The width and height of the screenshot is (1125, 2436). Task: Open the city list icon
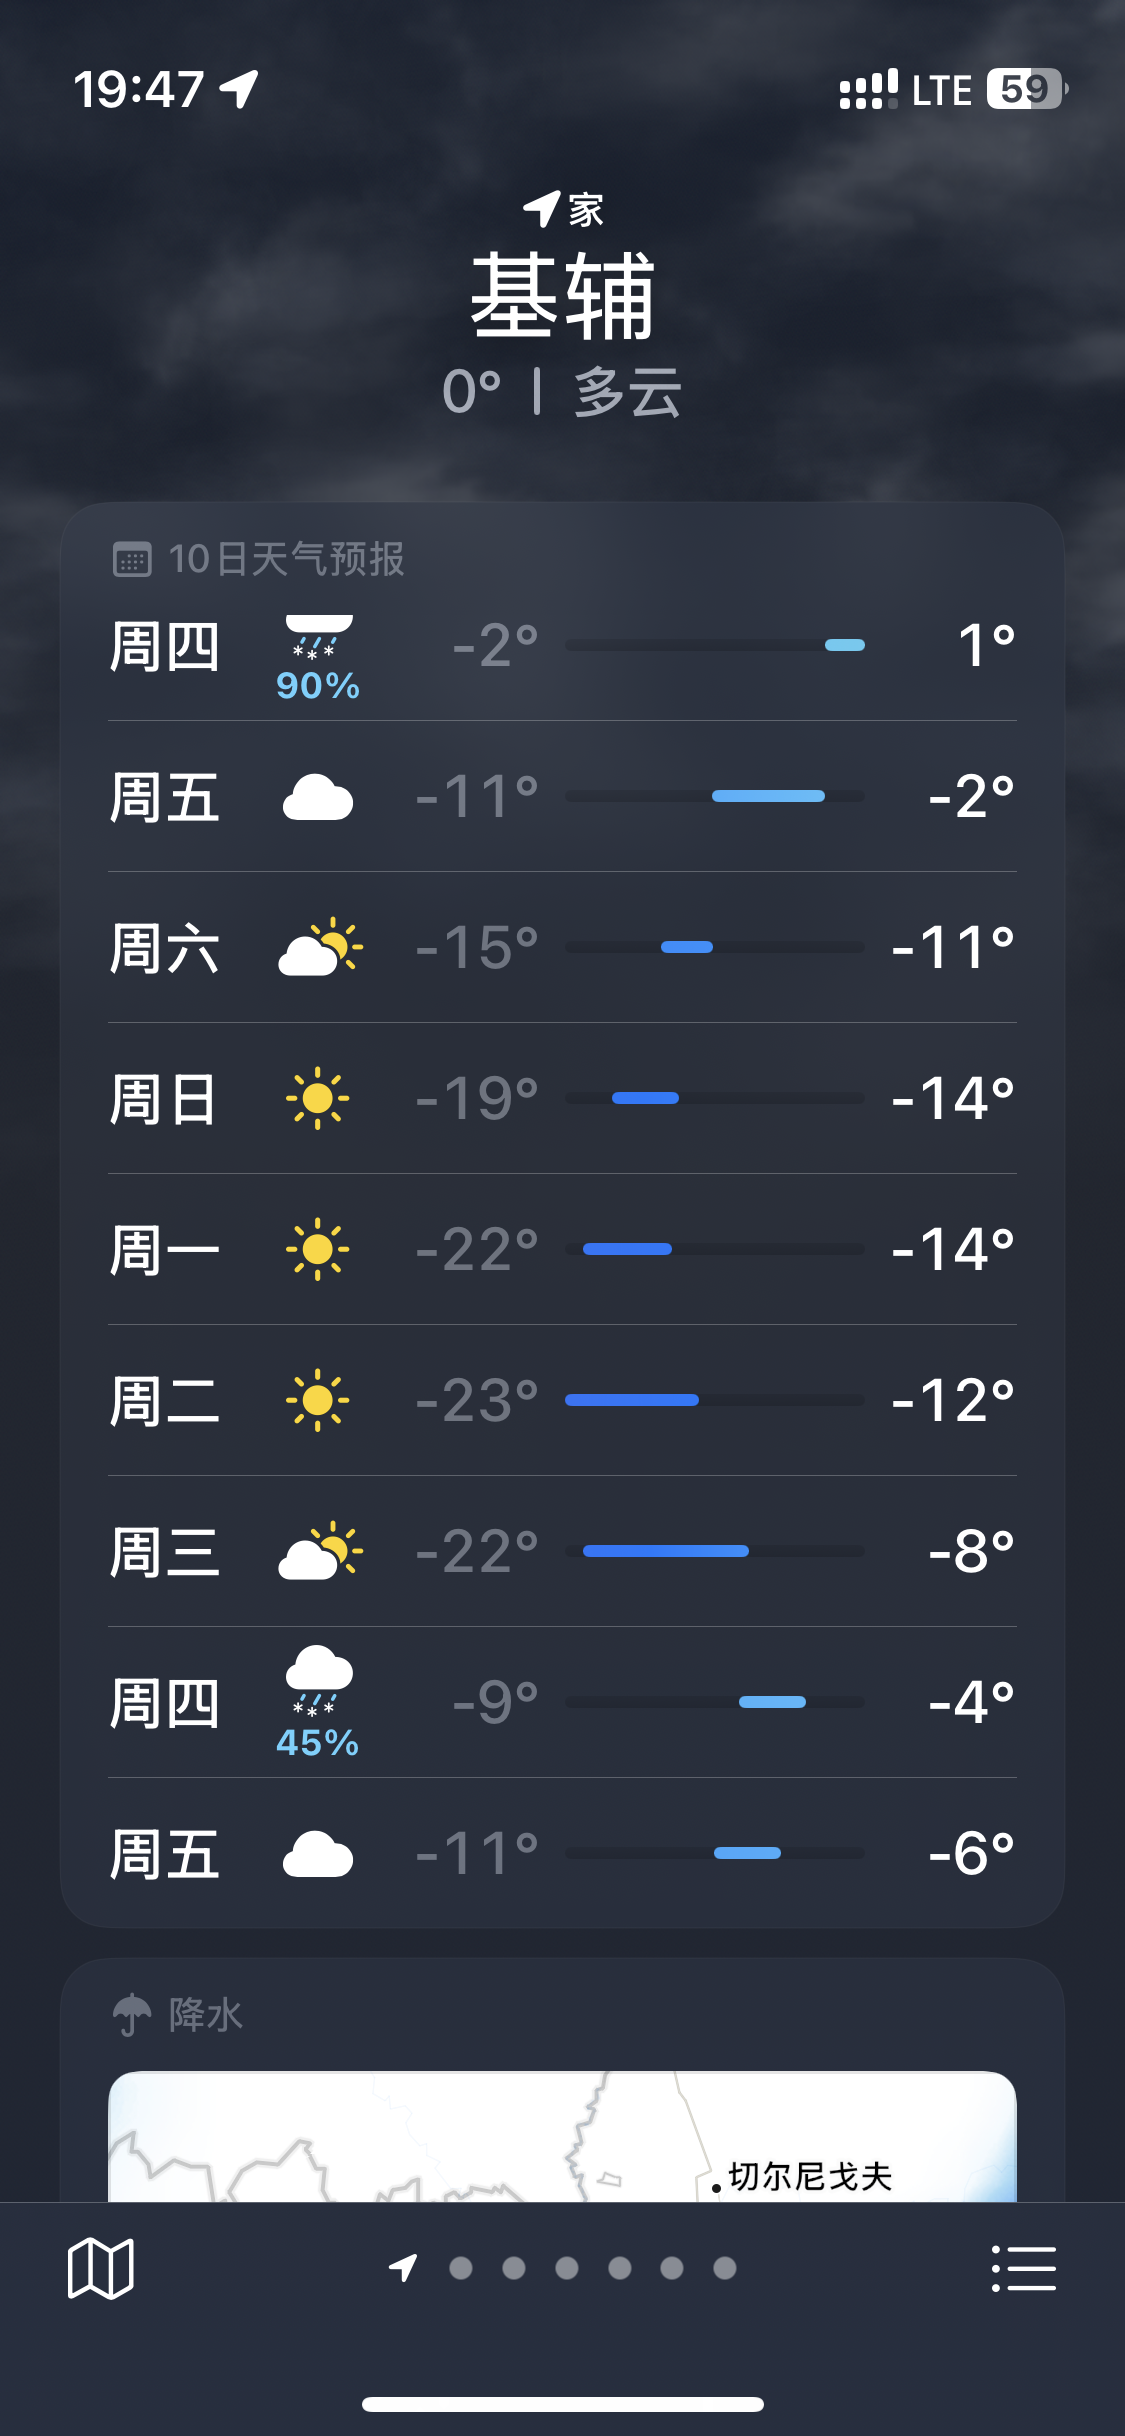tap(1023, 2268)
